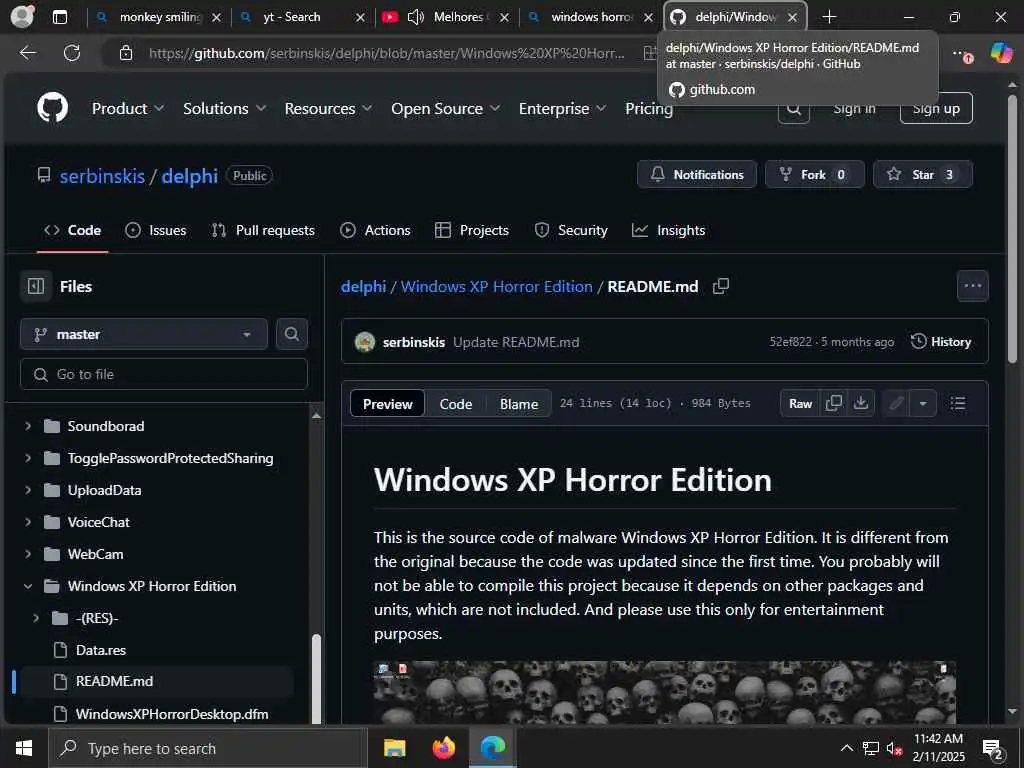
Task: Click the muted volume tray icon
Action: [894, 748]
